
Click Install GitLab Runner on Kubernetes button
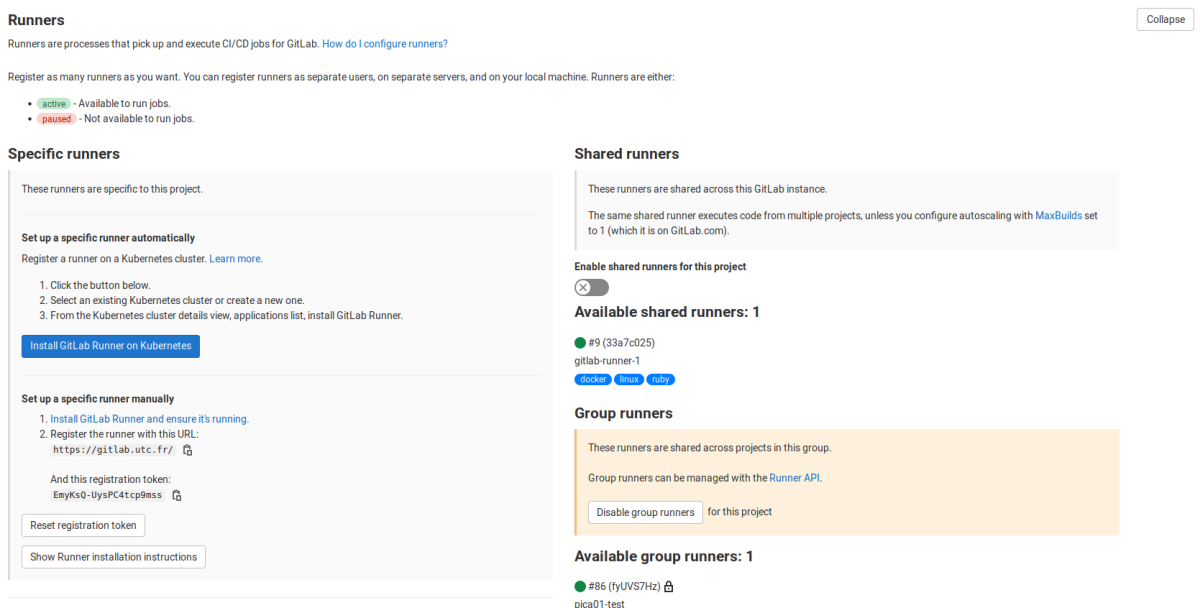pos(110,346)
